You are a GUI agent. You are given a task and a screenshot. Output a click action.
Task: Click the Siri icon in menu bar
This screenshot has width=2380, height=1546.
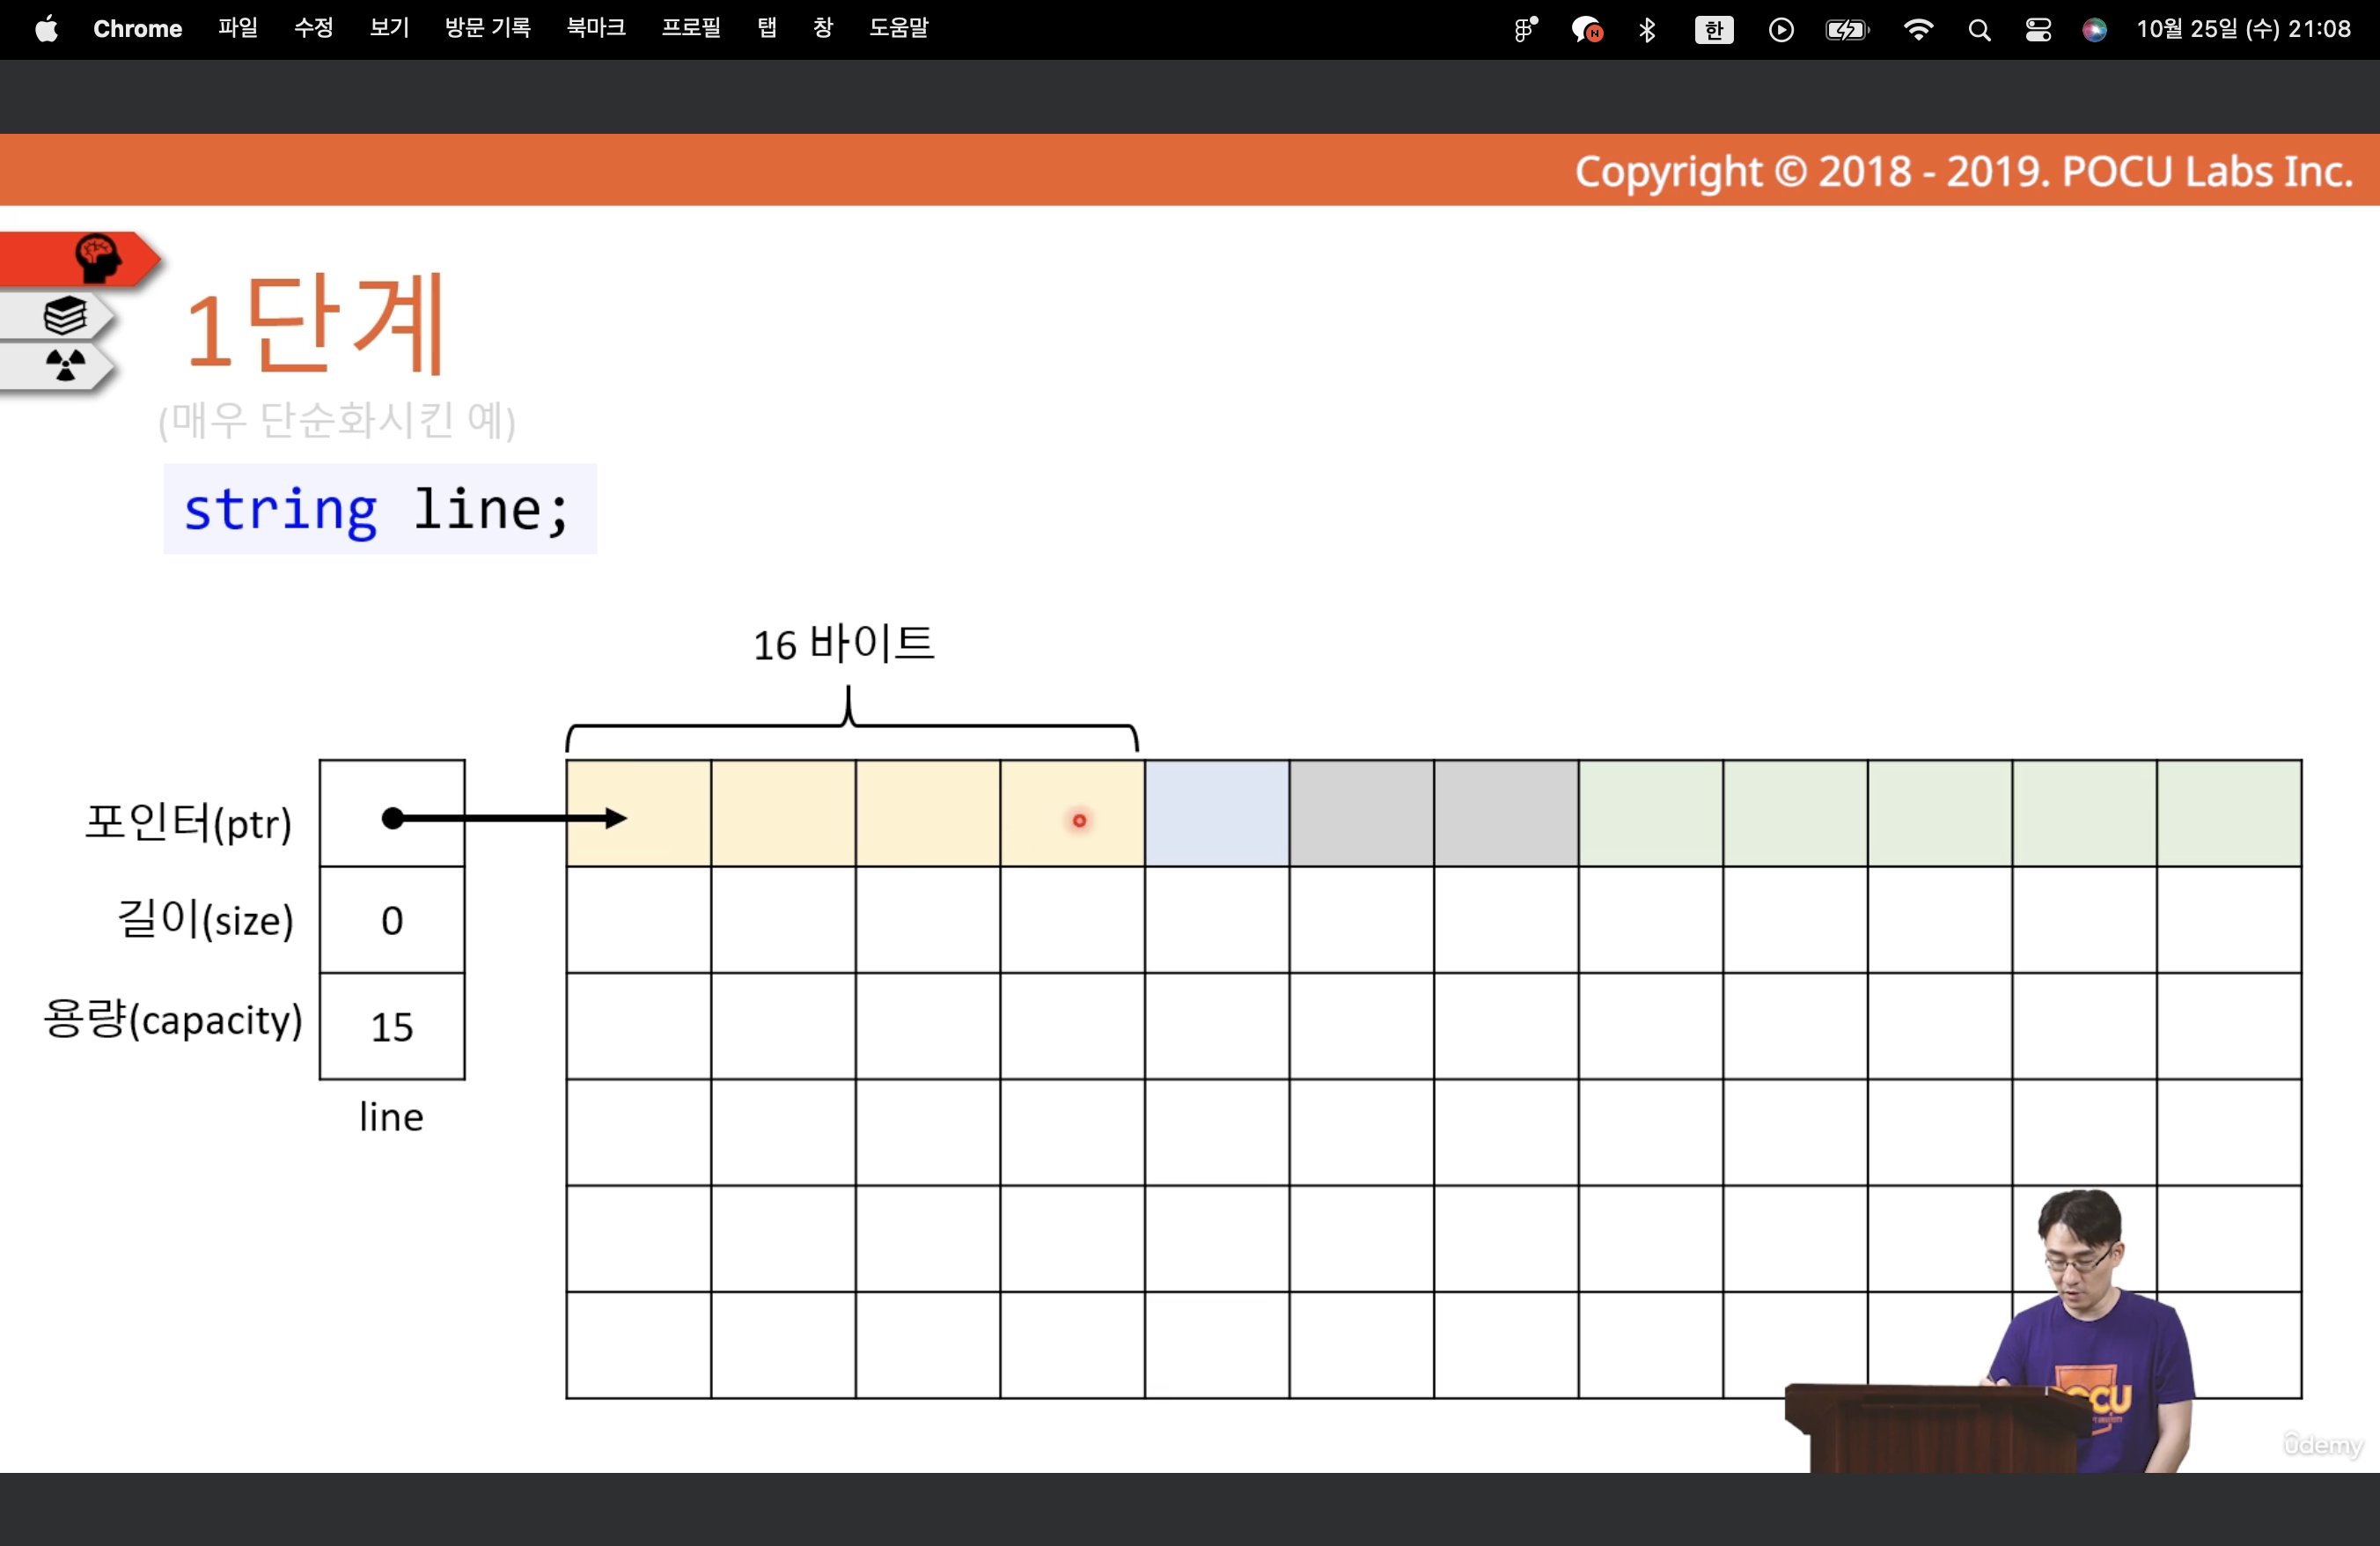2094,30
